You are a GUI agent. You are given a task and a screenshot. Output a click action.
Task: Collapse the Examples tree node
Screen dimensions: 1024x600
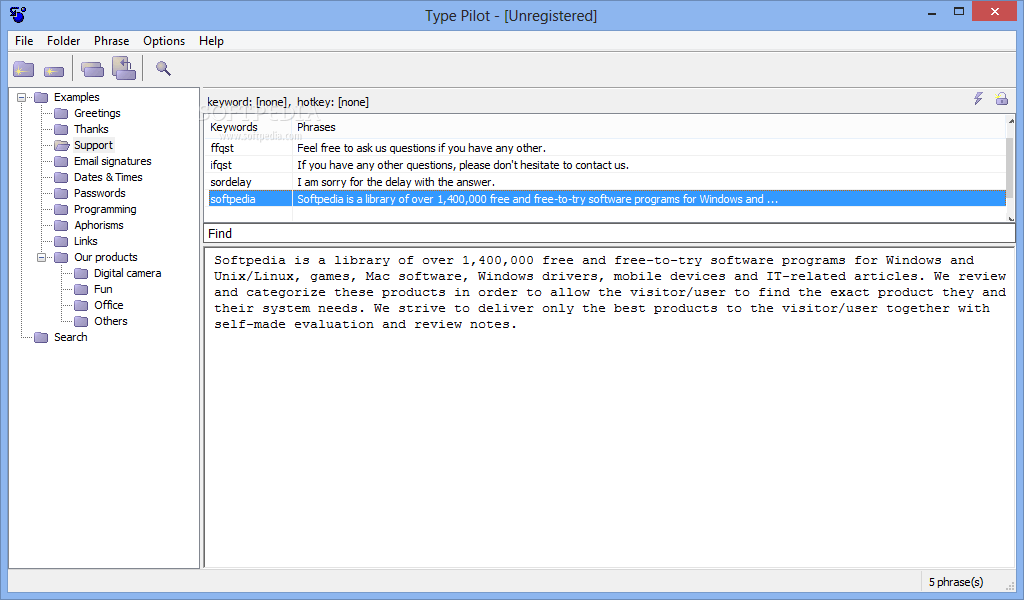coord(22,97)
